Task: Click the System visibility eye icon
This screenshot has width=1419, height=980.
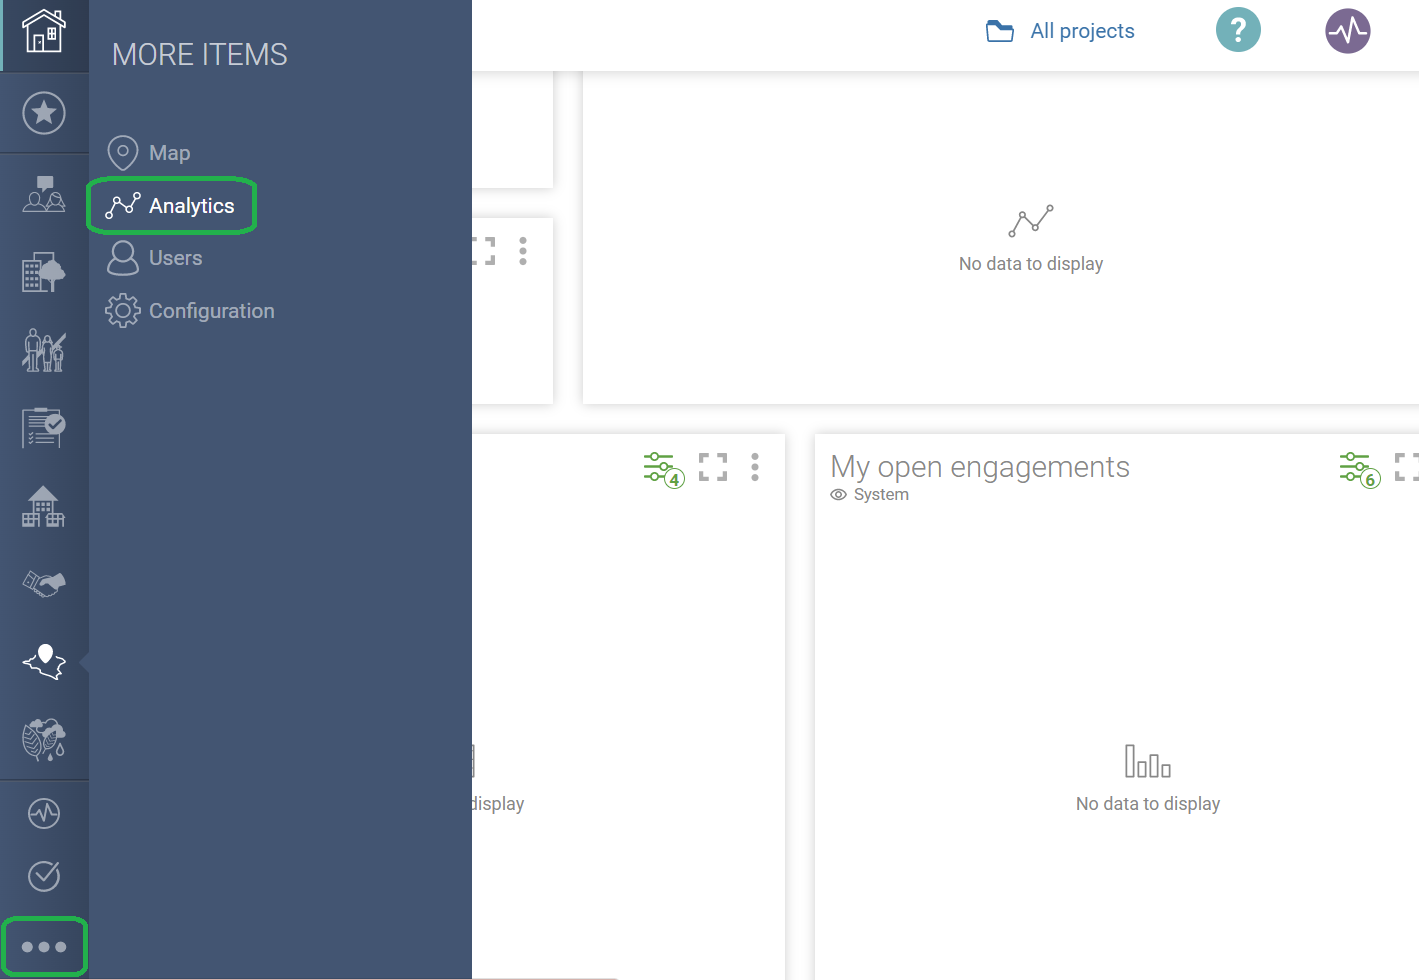Action: pyautogui.click(x=839, y=495)
